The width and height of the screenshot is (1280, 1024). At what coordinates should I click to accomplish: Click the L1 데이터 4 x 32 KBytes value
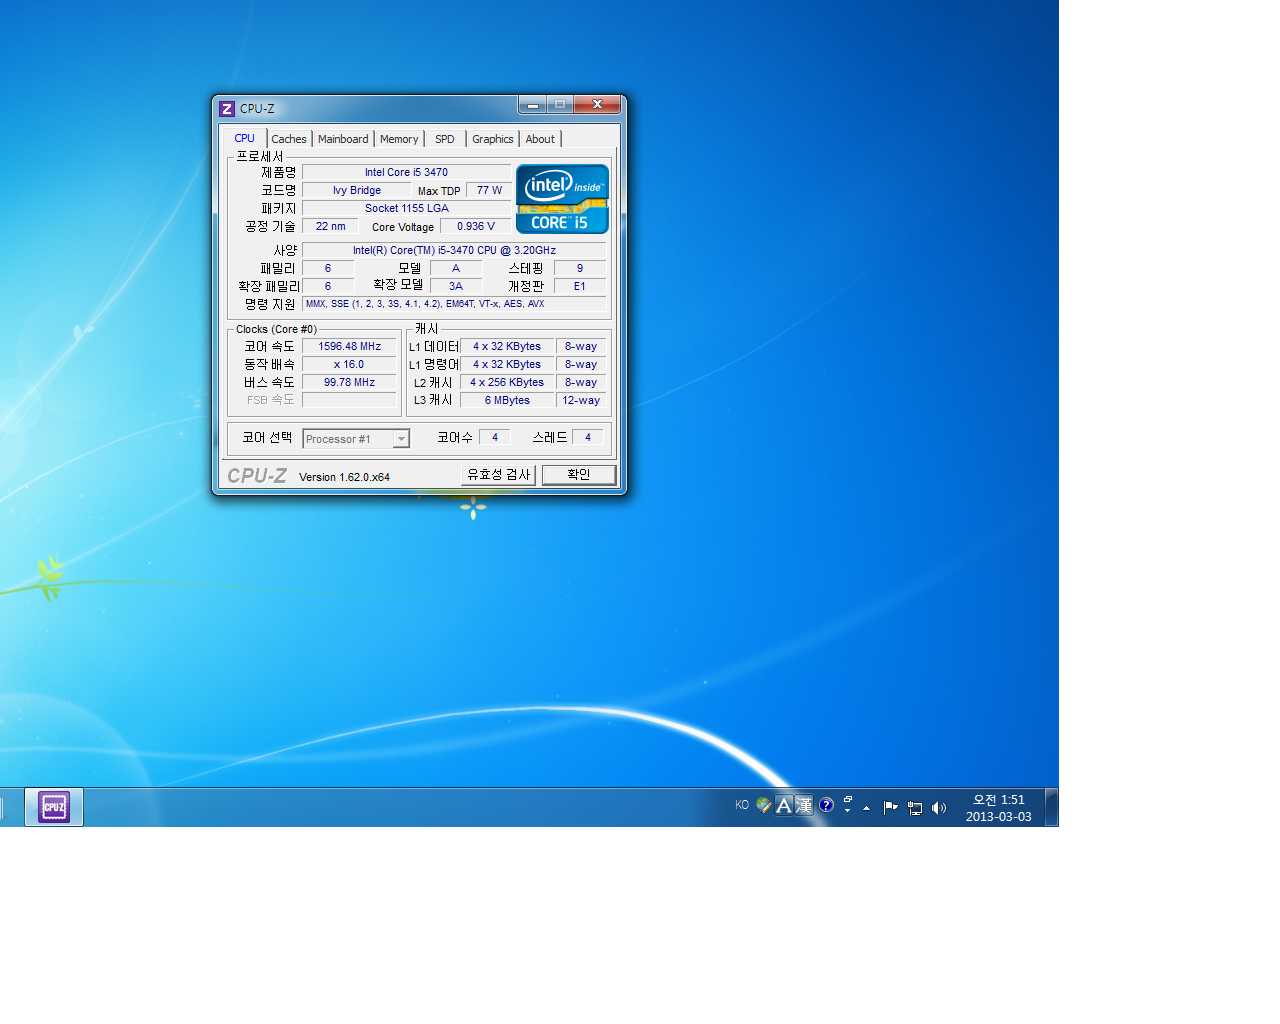coord(507,346)
